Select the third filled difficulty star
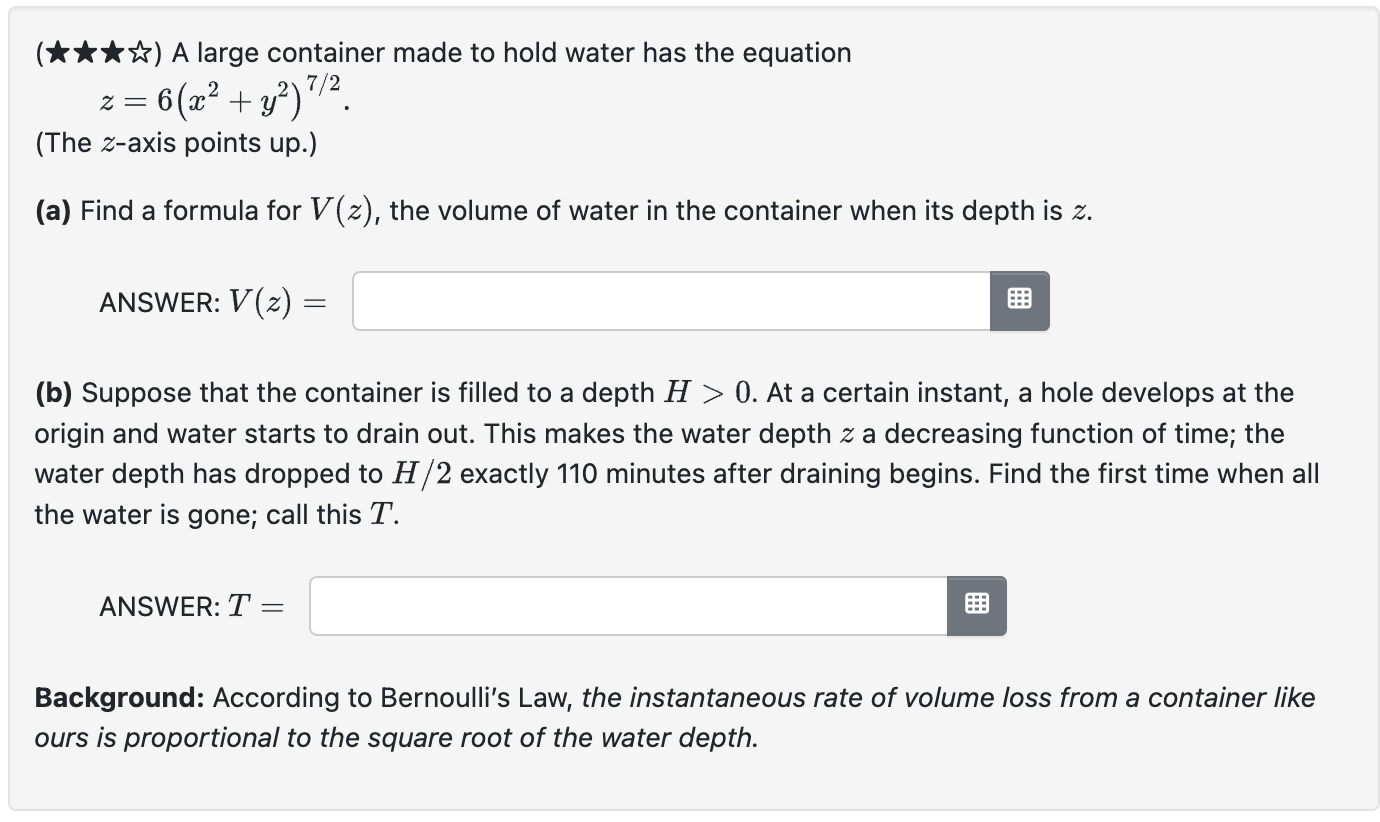This screenshot has width=1380, height=822. [x=112, y=52]
